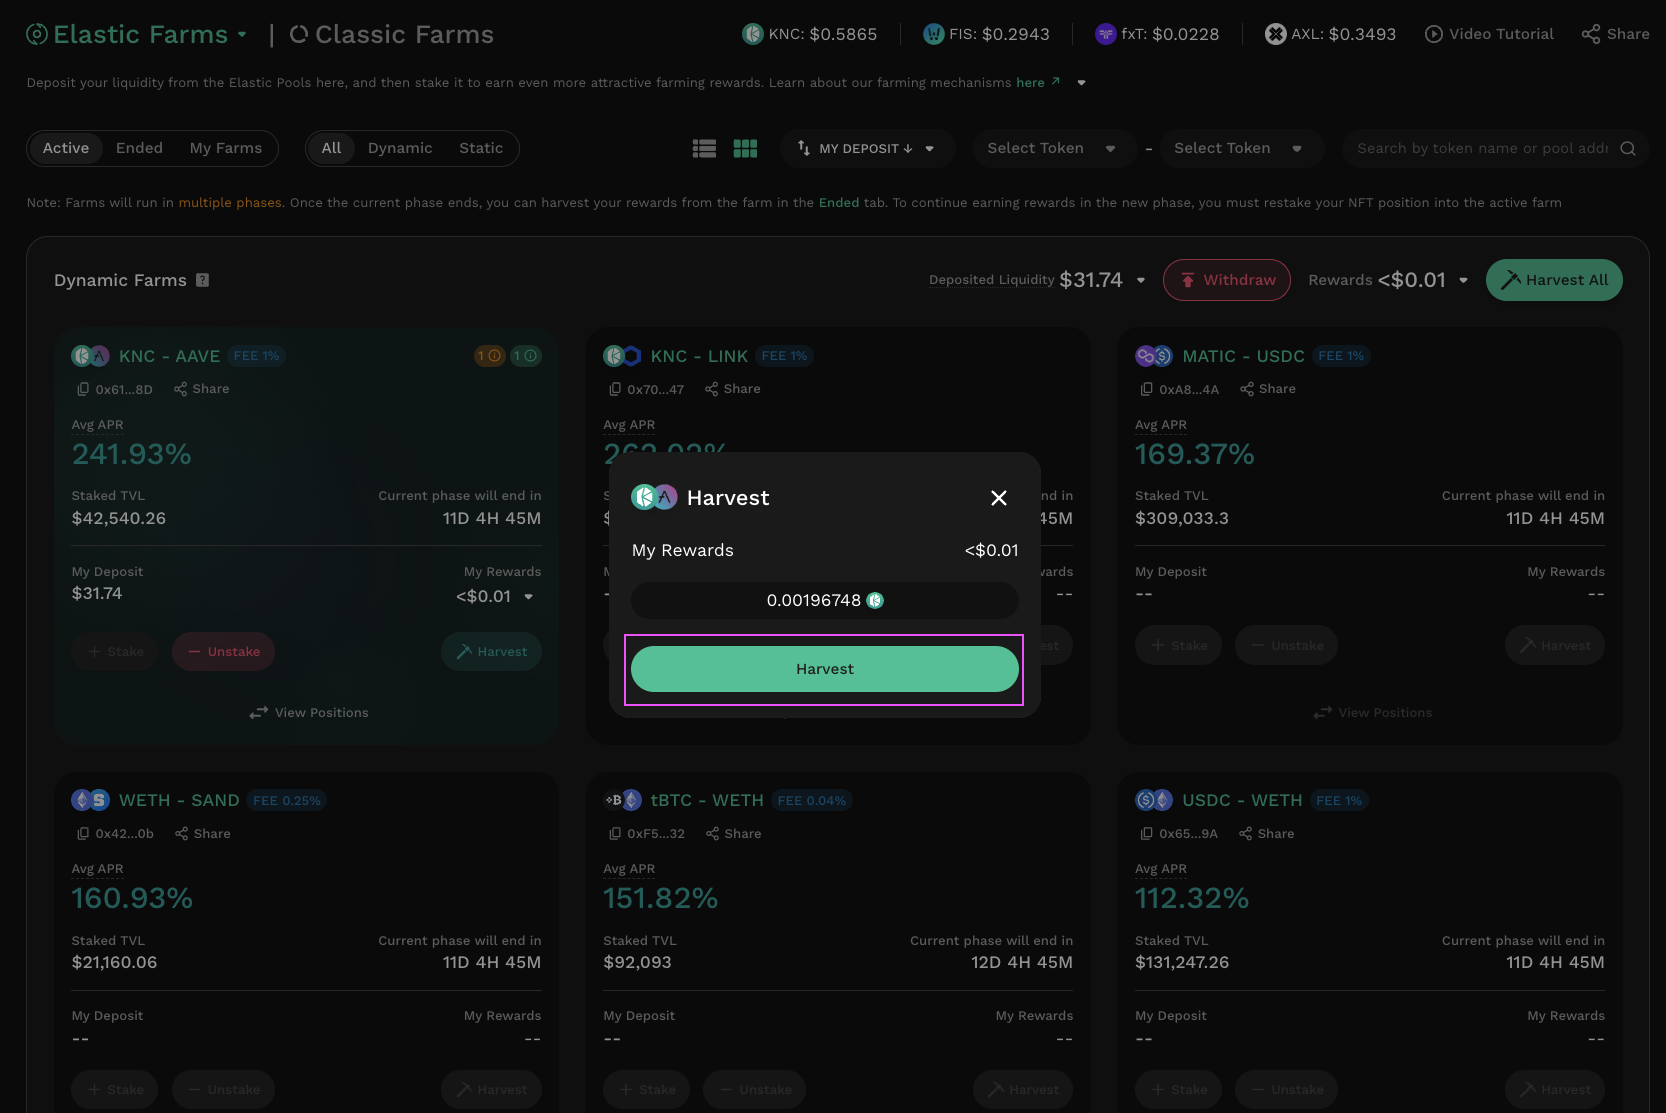Image resolution: width=1666 pixels, height=1113 pixels.
Task: Click the fxT token price icon
Action: [1105, 34]
